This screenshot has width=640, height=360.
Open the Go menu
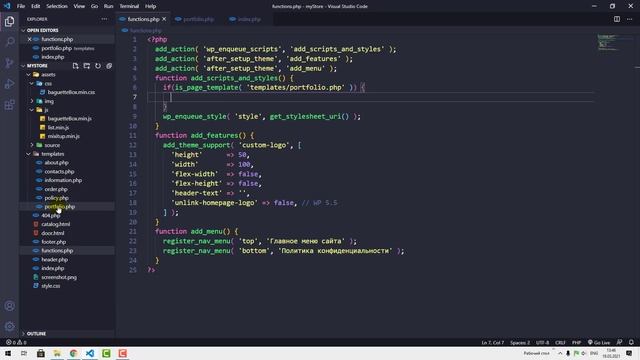pyautogui.click(x=94, y=6)
